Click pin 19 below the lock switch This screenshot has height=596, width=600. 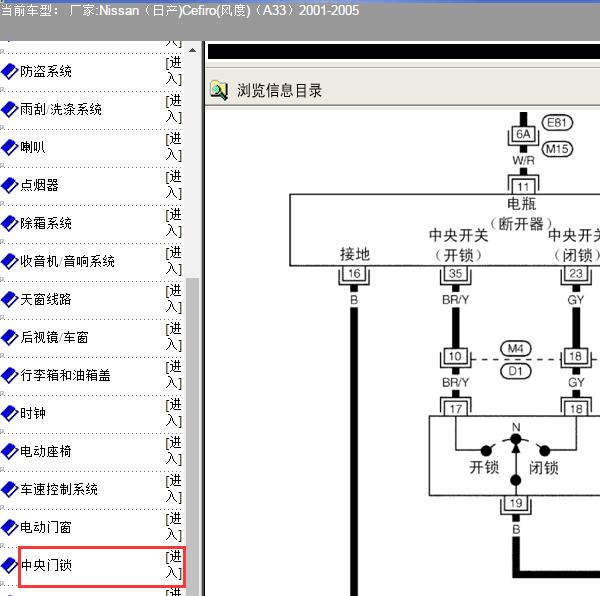515,503
